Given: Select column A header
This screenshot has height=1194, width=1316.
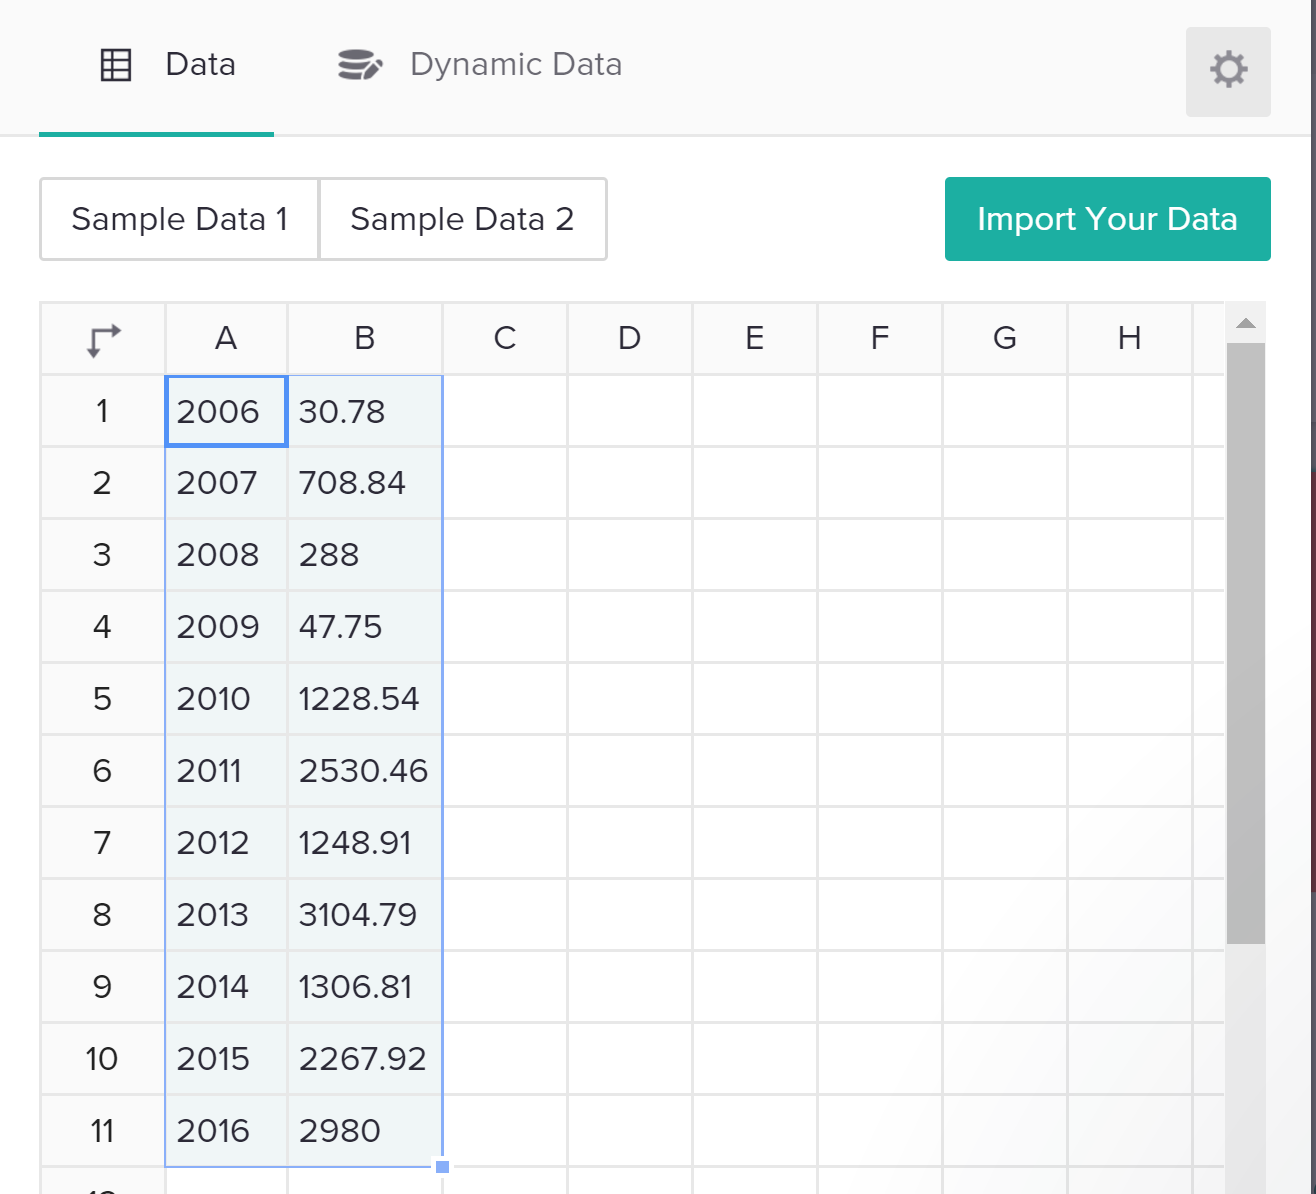Looking at the screenshot, I should (x=226, y=339).
